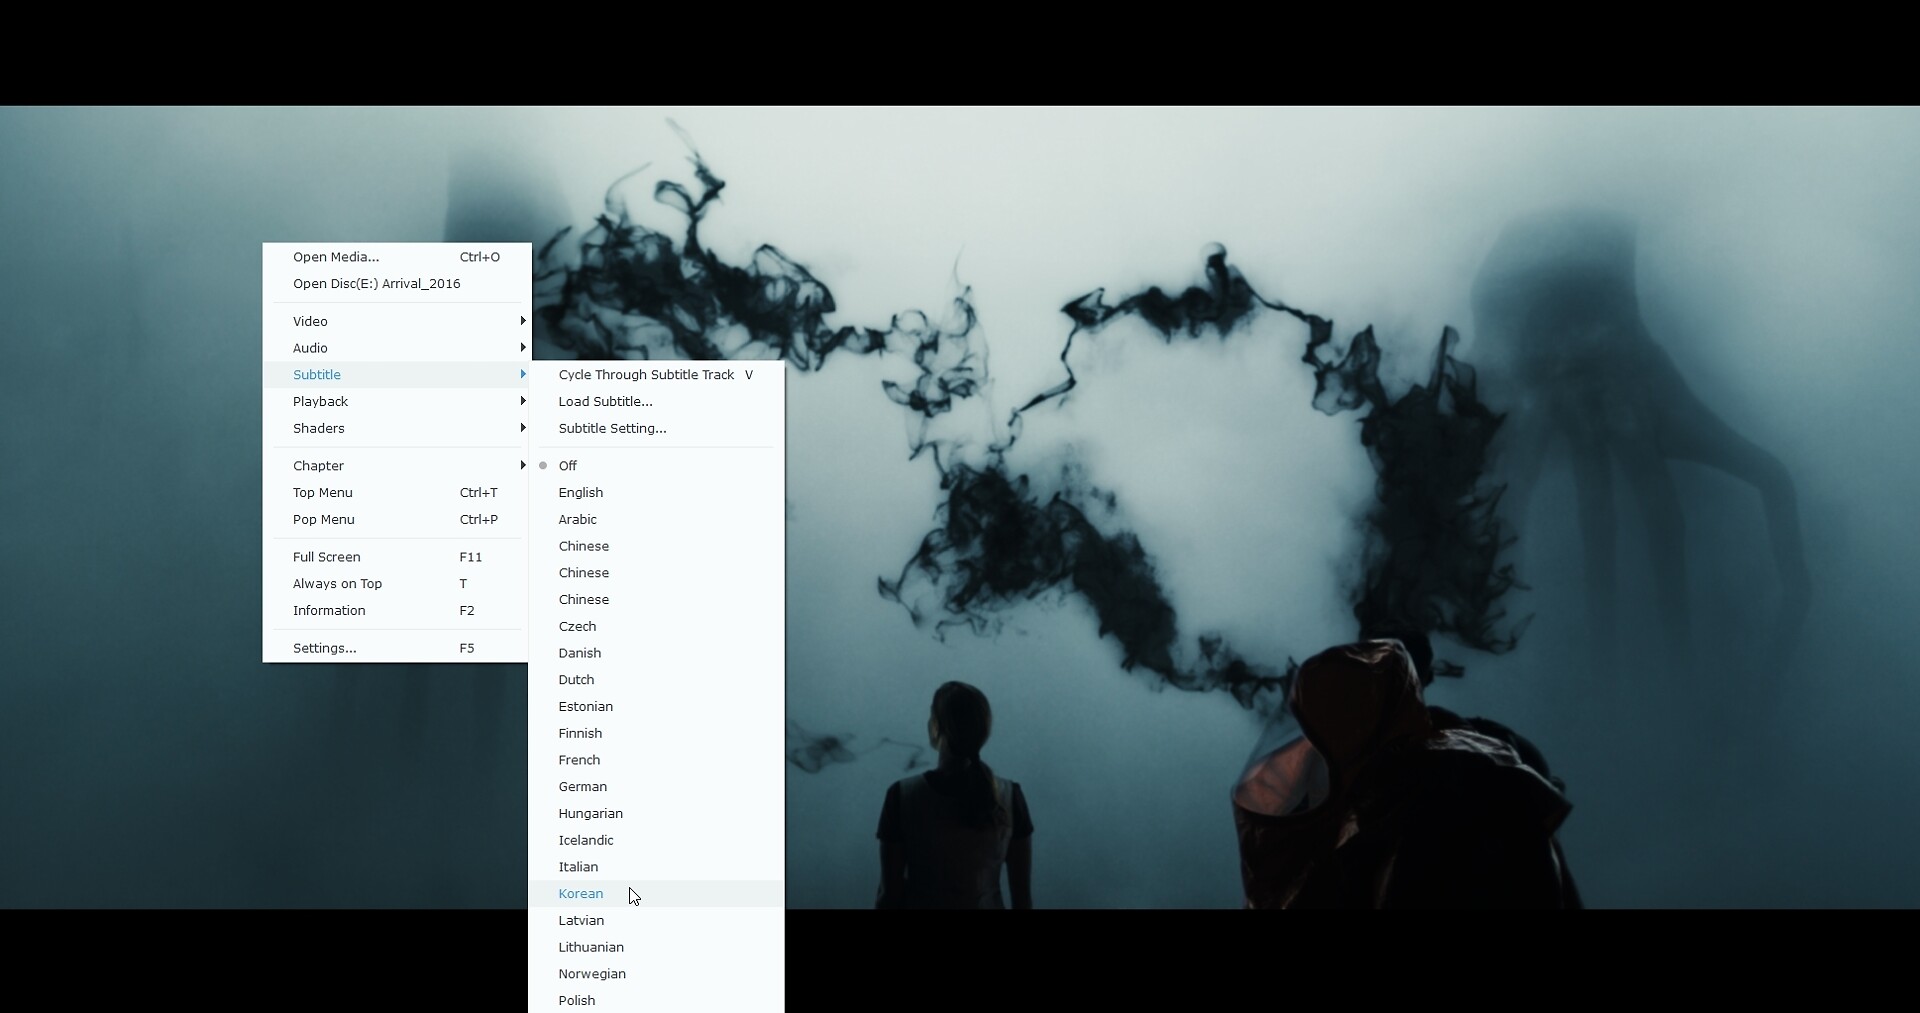The image size is (1920, 1013).
Task: Select the Off subtitle radio option
Action: 567,466
